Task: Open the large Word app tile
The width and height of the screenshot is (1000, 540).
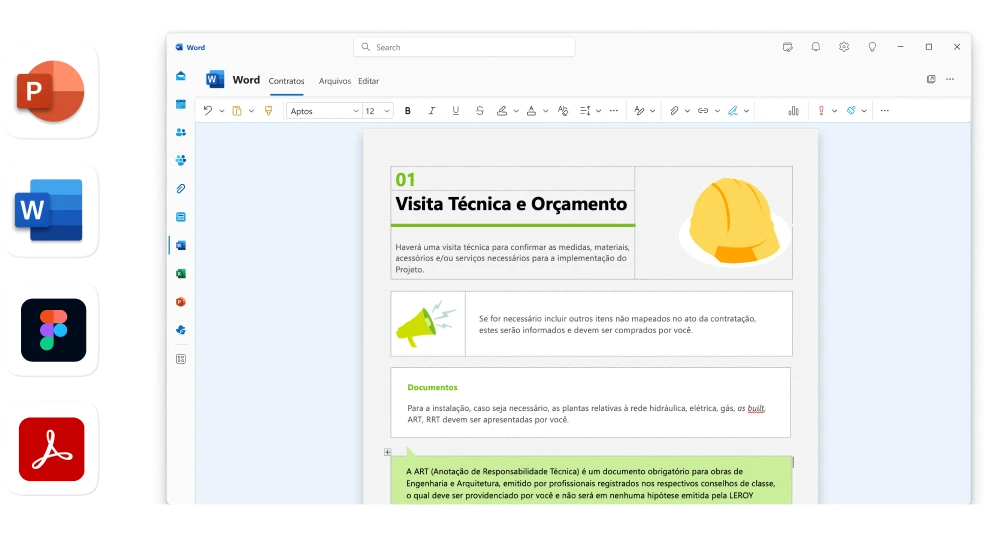Action: [x=51, y=210]
